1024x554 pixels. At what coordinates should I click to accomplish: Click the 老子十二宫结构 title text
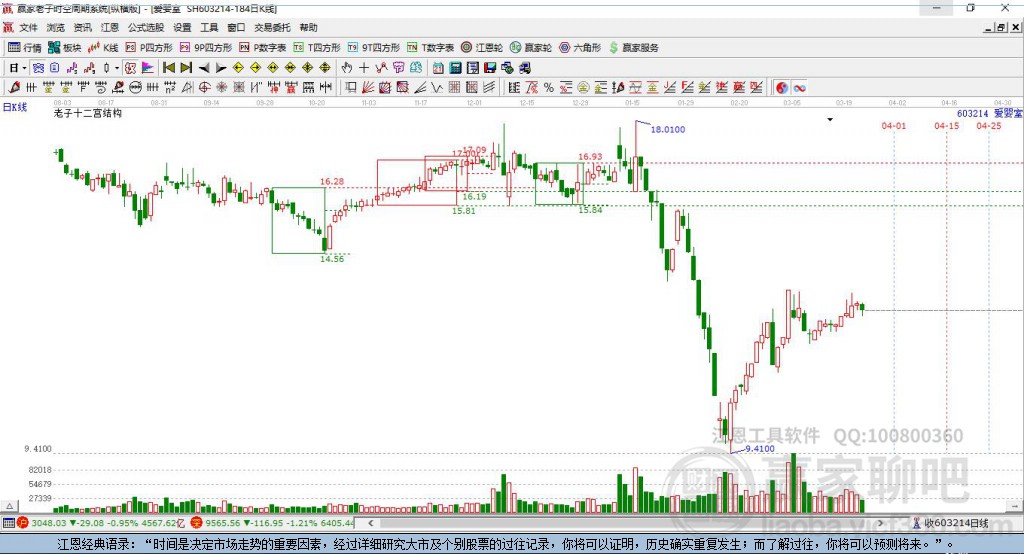(88, 113)
